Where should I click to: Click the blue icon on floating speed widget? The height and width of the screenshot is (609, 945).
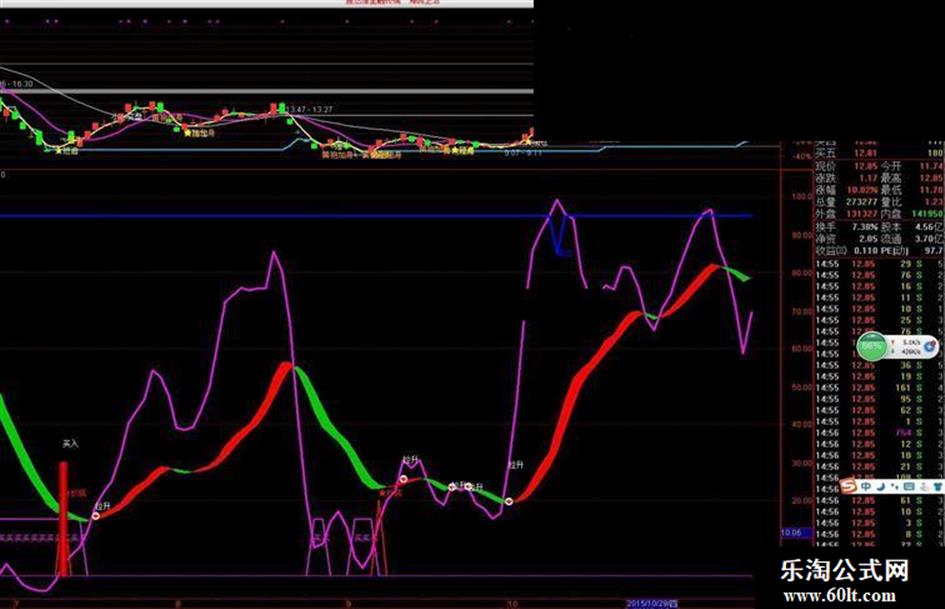coord(930,346)
